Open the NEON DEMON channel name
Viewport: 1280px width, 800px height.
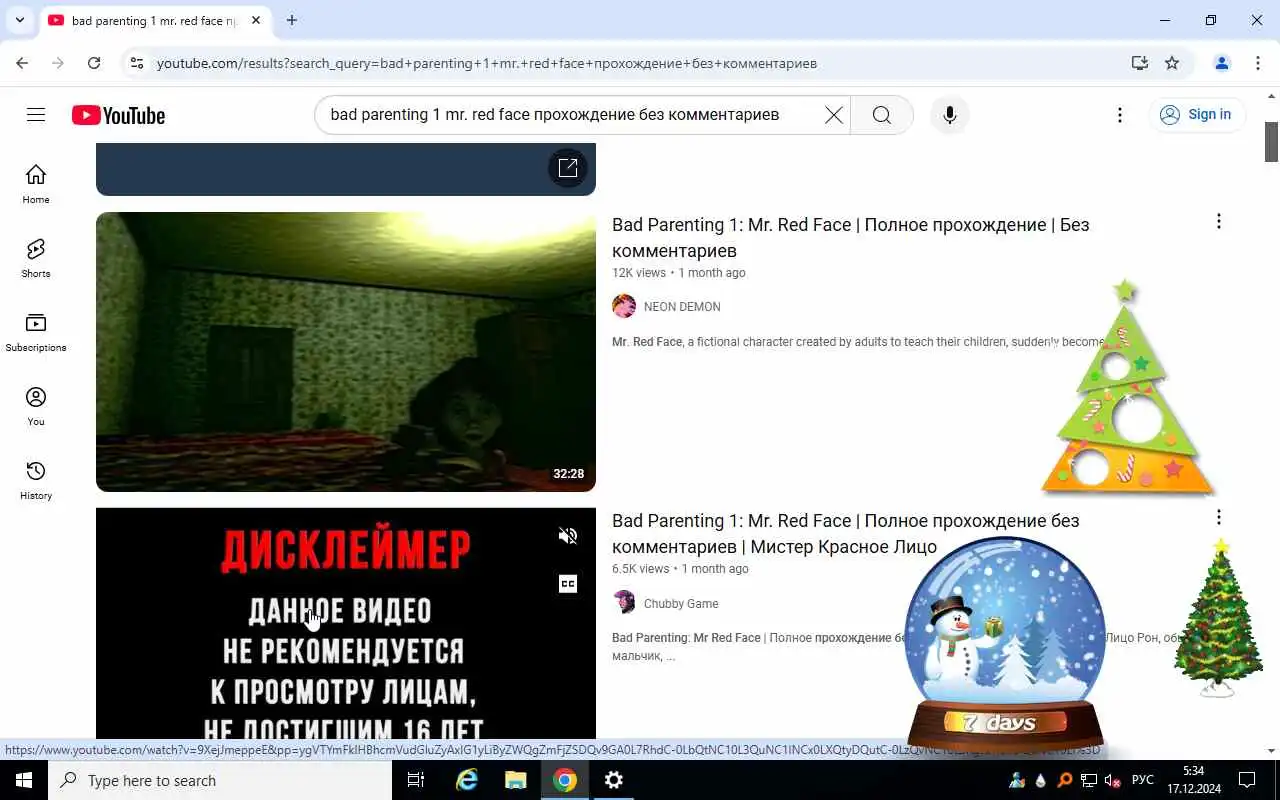(x=682, y=307)
